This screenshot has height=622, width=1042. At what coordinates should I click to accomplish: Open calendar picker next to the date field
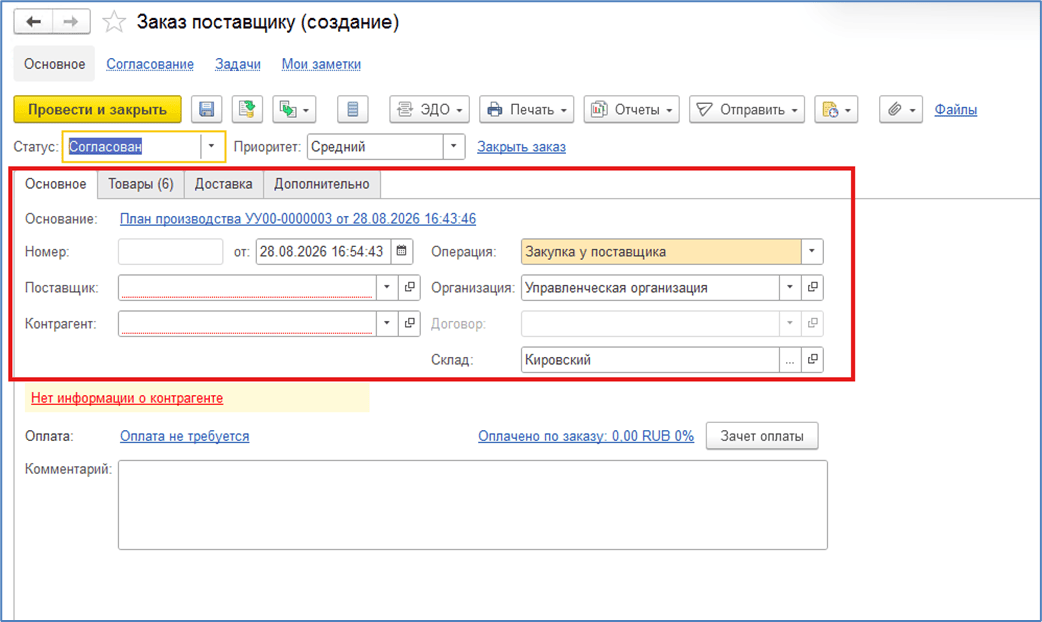point(401,251)
